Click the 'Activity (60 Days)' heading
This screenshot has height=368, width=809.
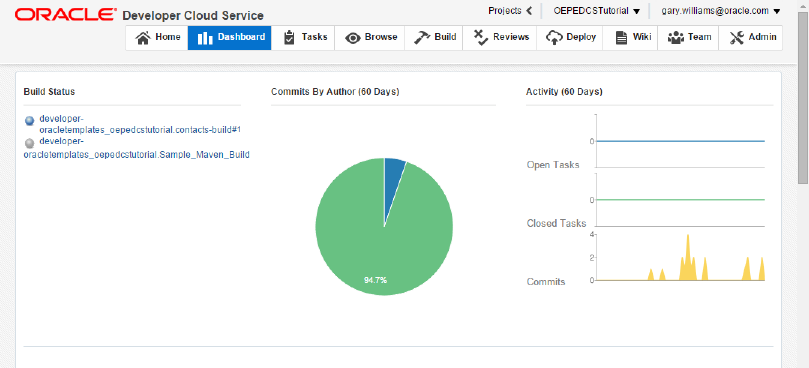click(x=564, y=92)
